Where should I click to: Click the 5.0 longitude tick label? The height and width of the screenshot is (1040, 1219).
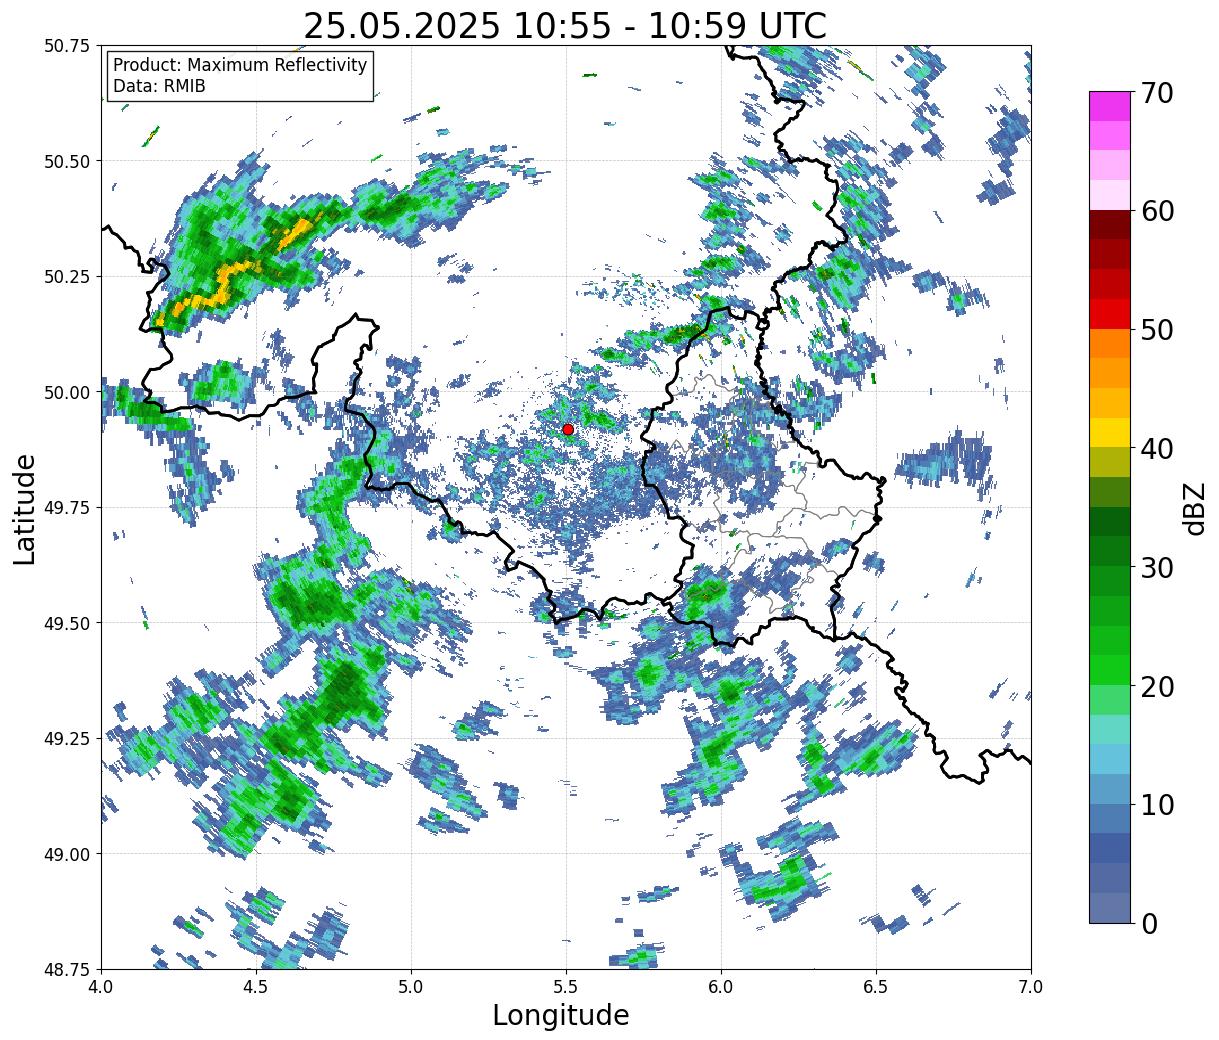pyautogui.click(x=411, y=987)
